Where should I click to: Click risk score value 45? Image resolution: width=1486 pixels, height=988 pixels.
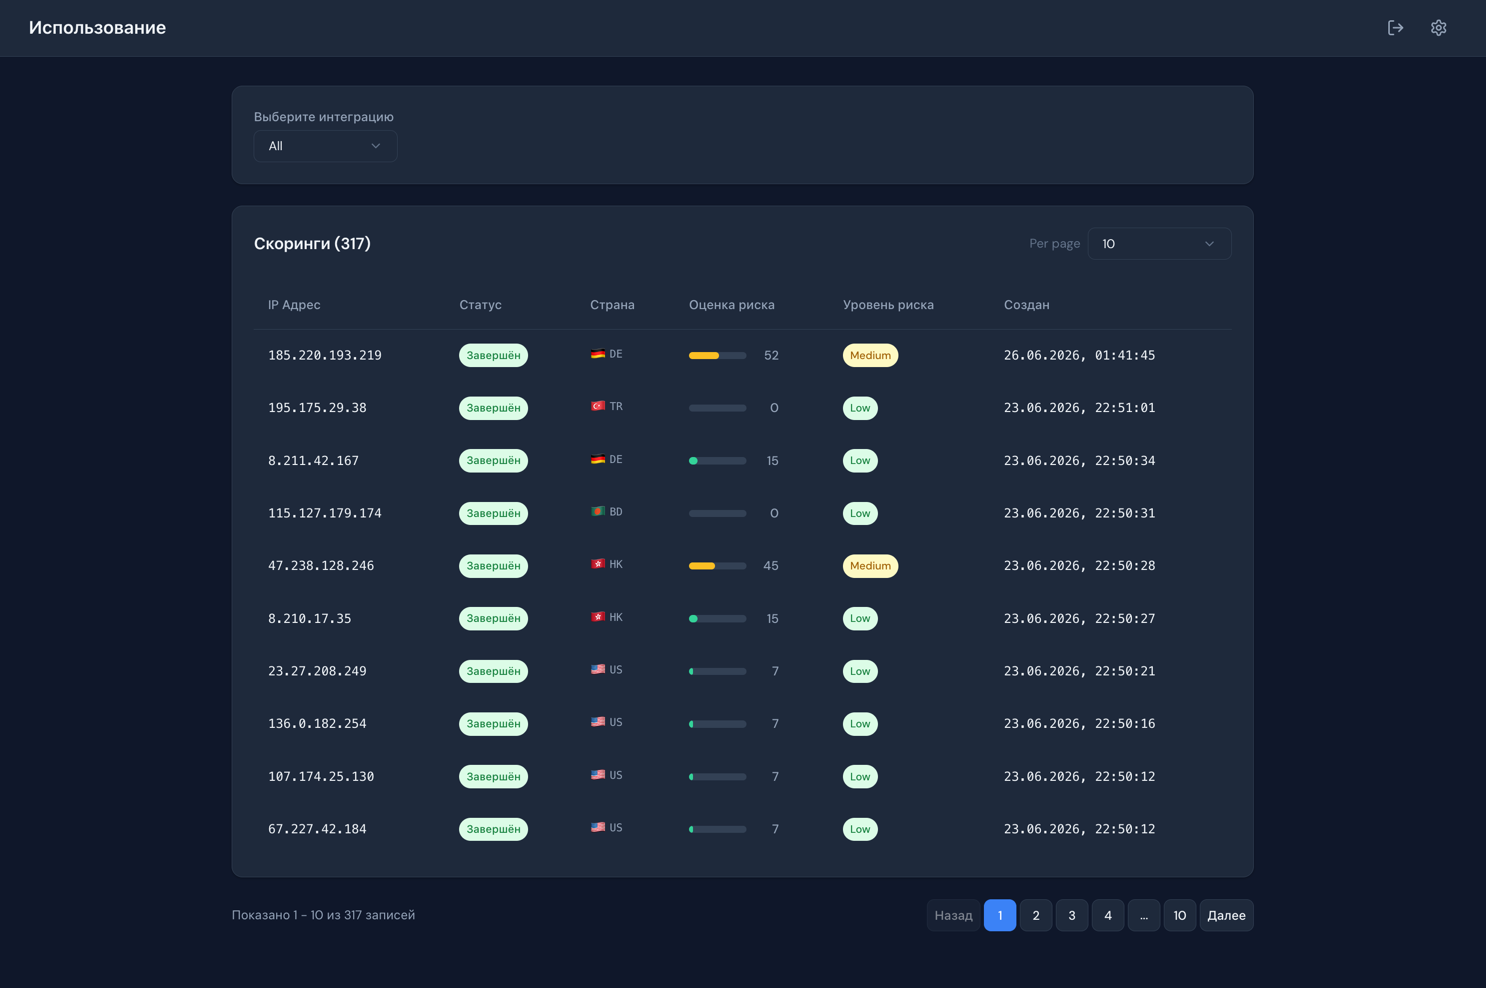[771, 566]
